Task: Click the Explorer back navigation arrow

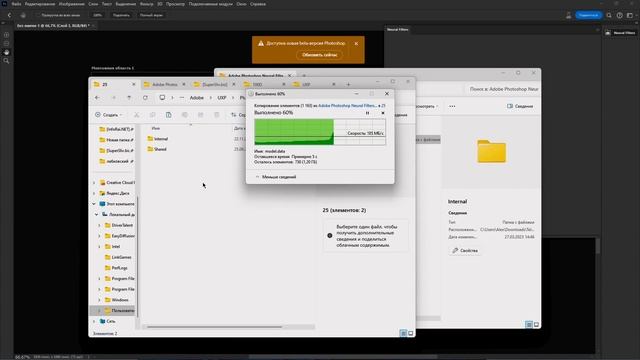Action: (97, 98)
